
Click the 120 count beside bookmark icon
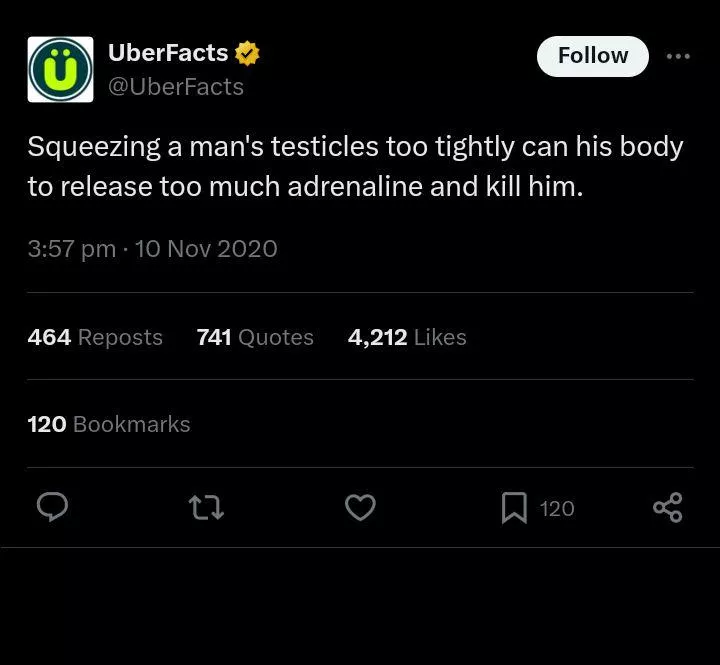click(557, 509)
